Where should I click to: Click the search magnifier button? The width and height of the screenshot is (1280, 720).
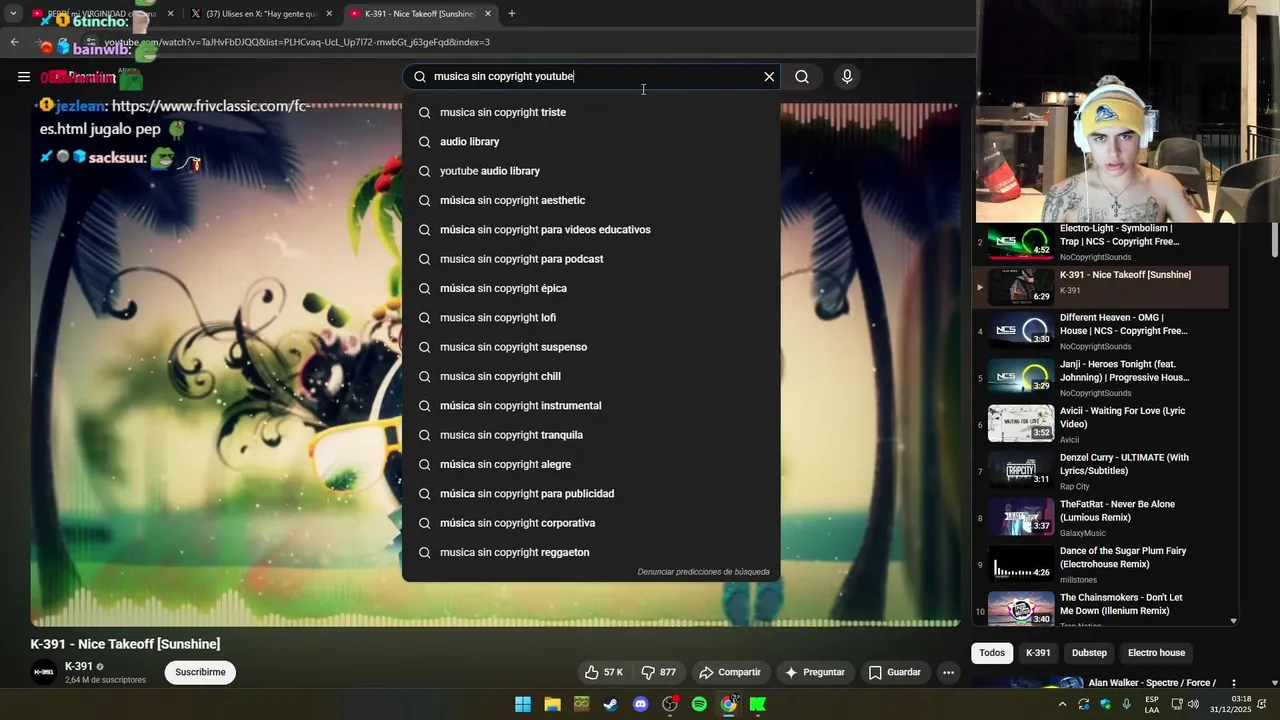point(802,77)
